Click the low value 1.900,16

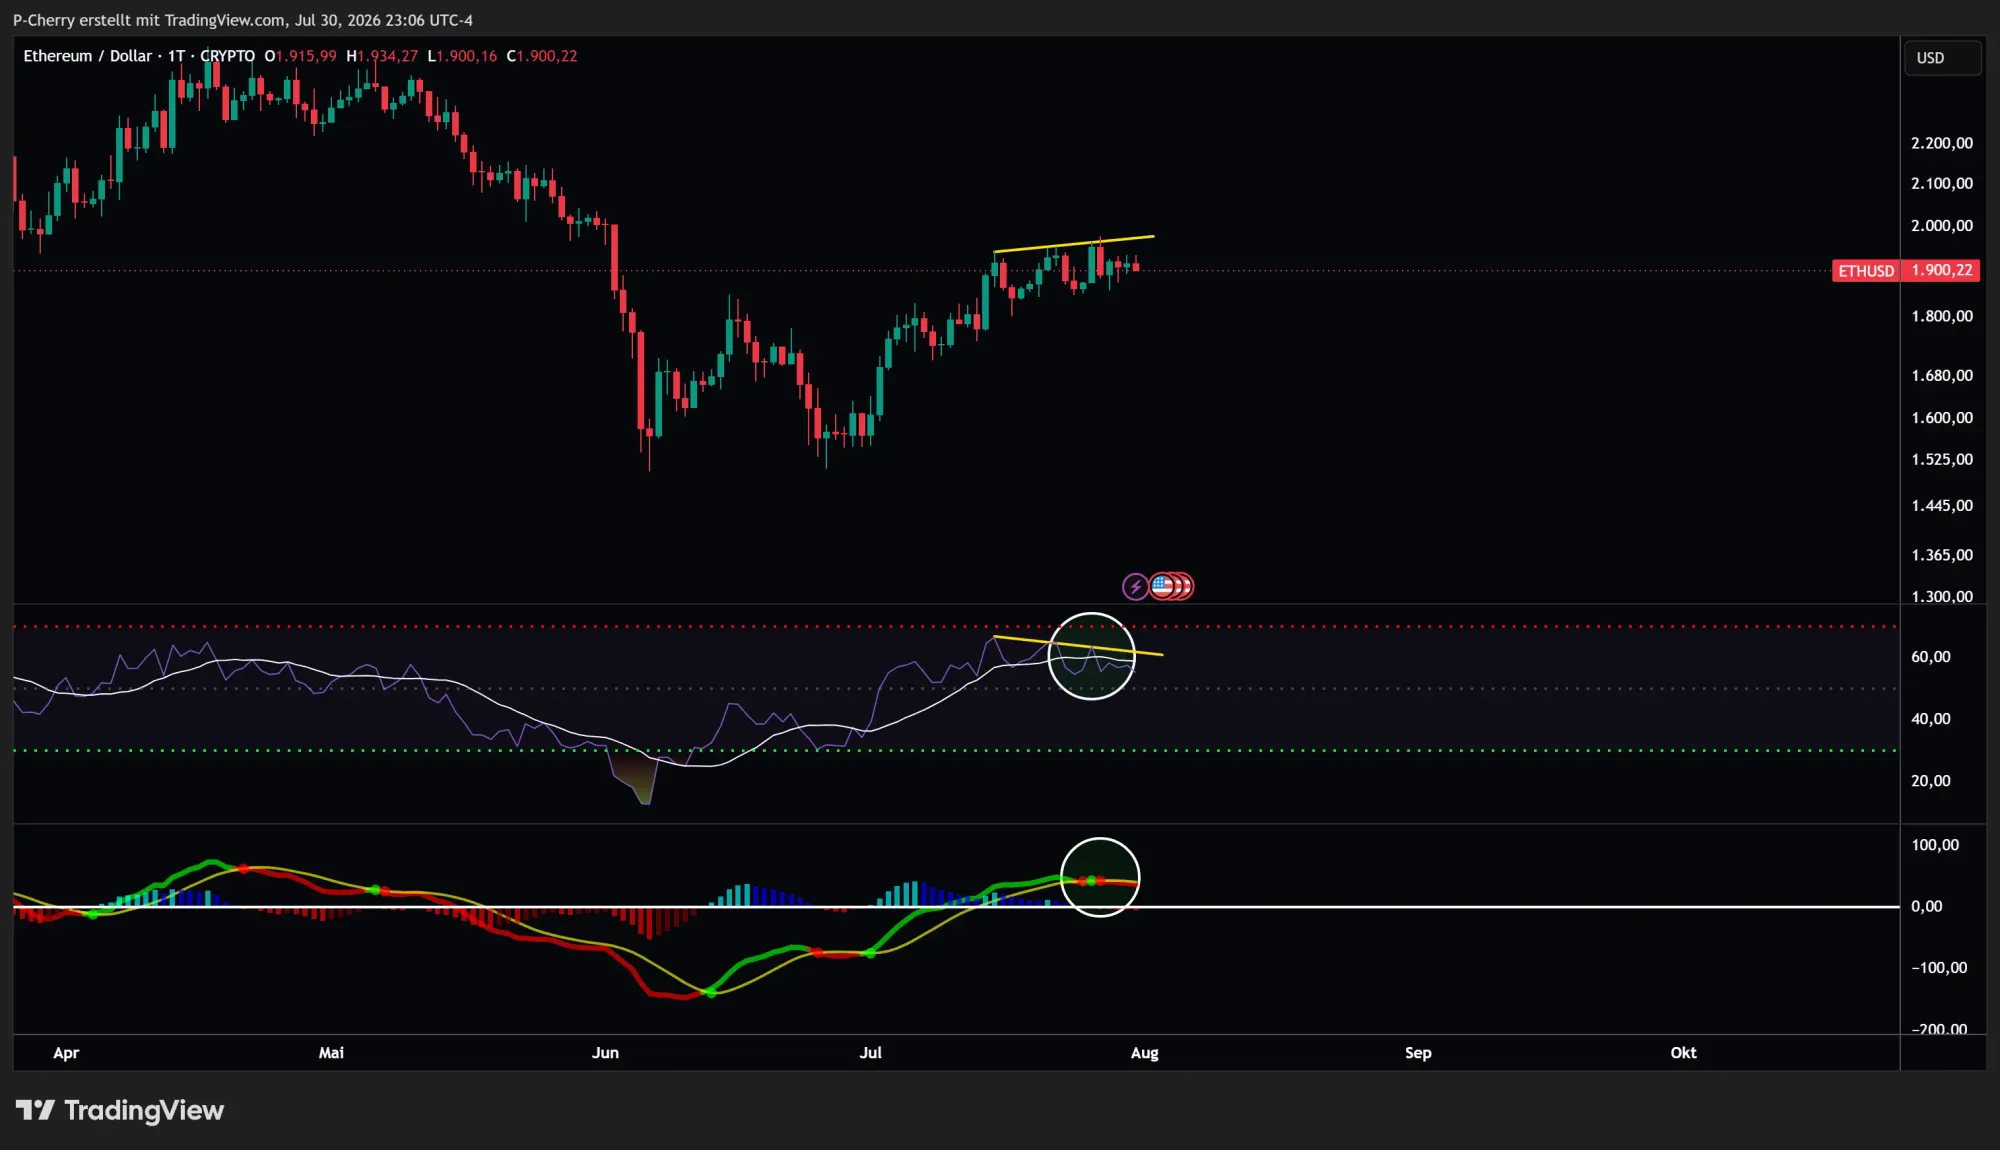point(467,56)
